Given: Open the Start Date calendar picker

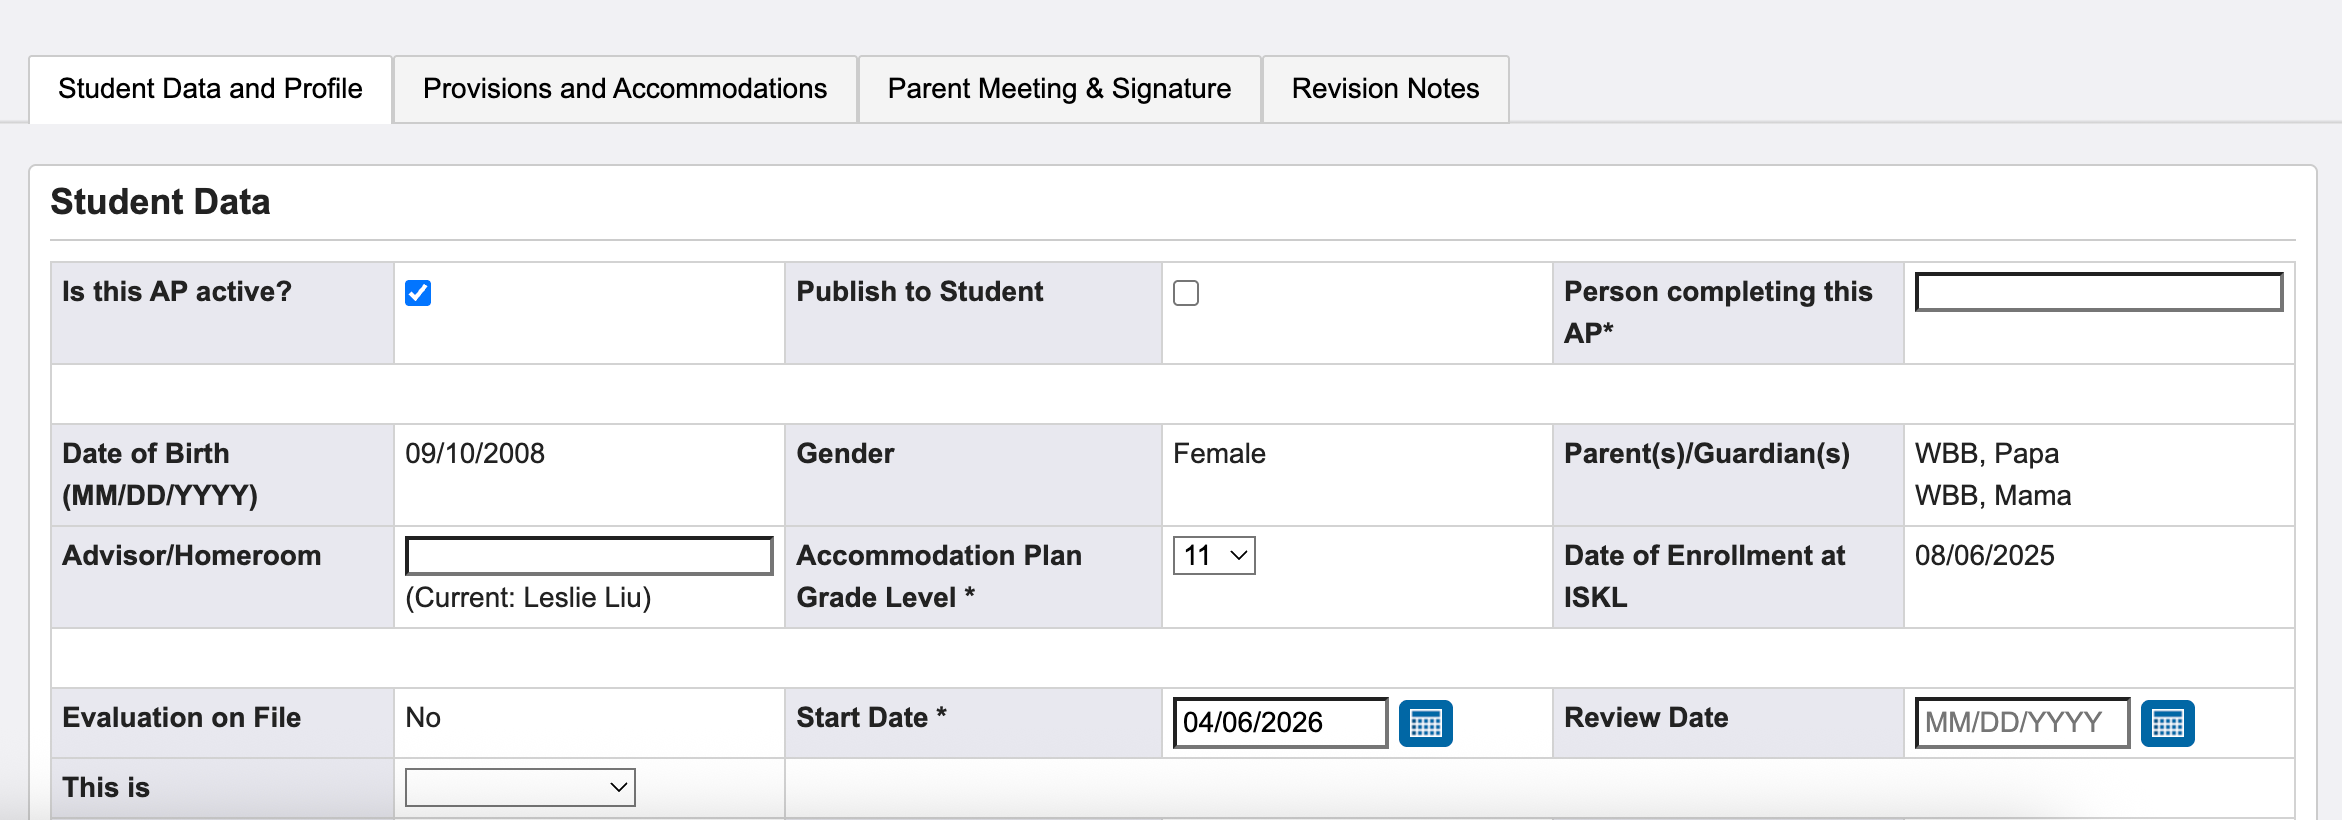Looking at the screenshot, I should [x=1425, y=723].
